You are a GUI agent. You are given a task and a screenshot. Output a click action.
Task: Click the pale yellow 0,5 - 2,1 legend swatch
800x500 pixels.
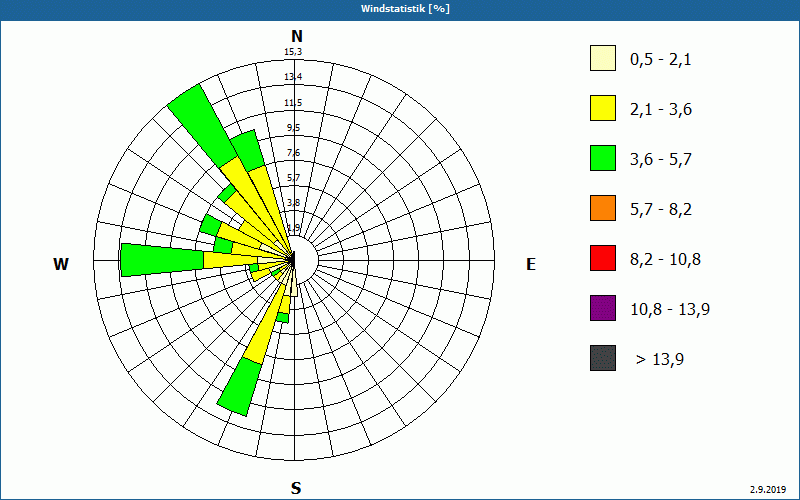(603, 58)
